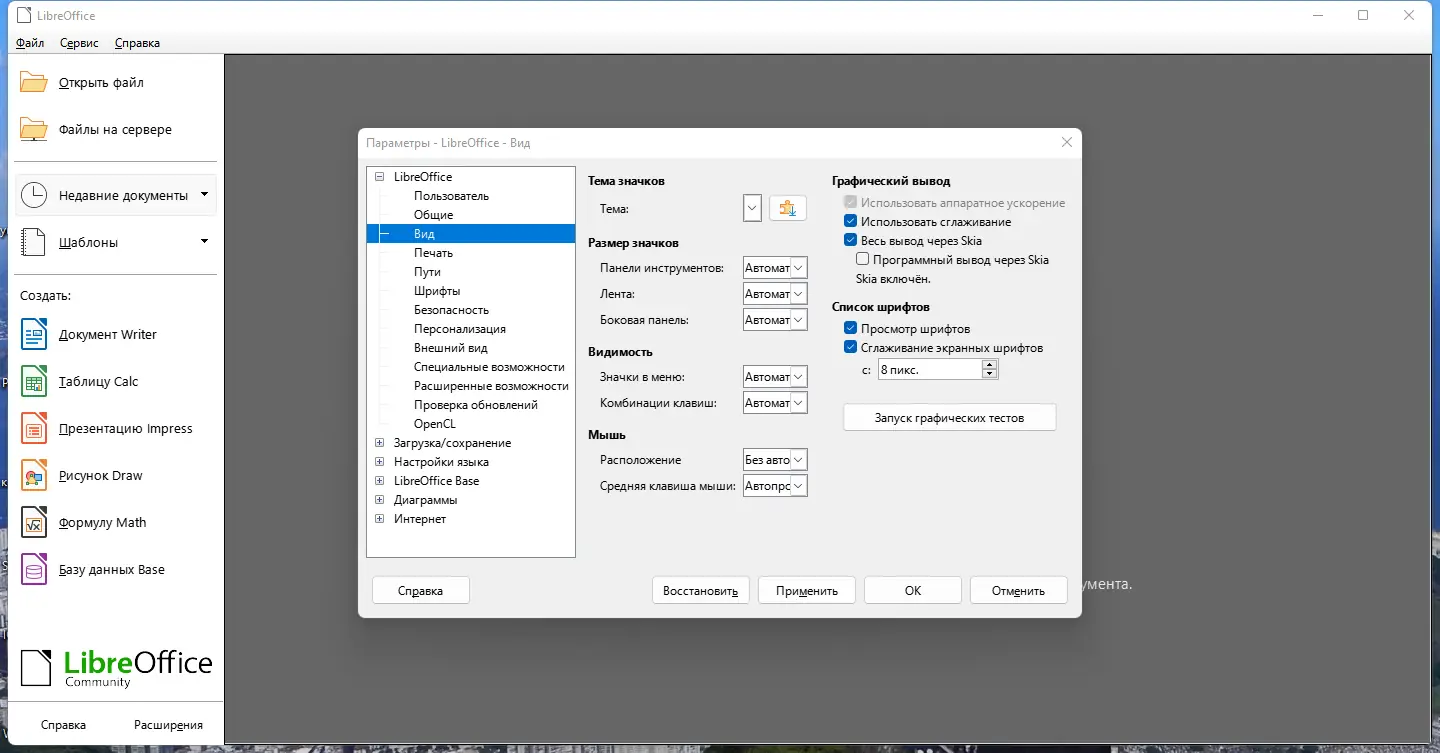
Task: Click the Применить button
Action: (807, 590)
